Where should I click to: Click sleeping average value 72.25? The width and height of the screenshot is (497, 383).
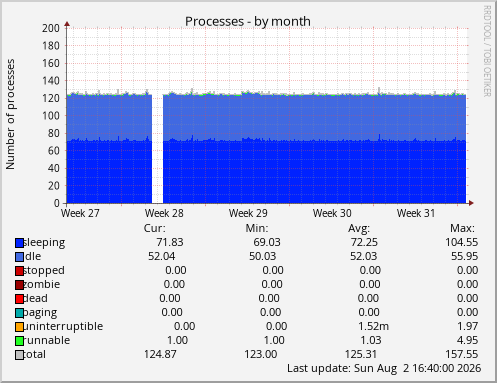(364, 242)
